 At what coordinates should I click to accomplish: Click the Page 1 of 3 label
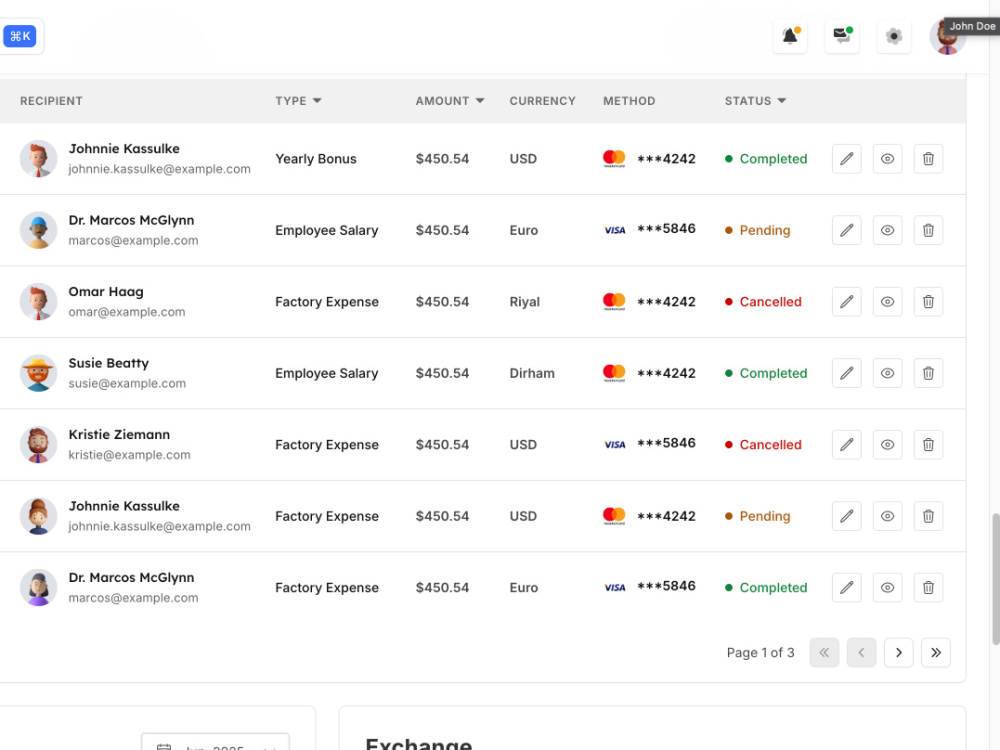pyautogui.click(x=760, y=652)
